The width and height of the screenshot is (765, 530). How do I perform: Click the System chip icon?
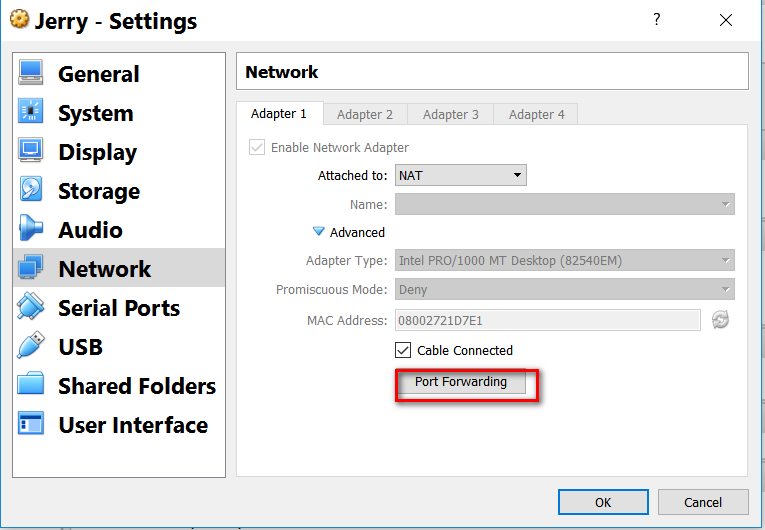(31, 113)
